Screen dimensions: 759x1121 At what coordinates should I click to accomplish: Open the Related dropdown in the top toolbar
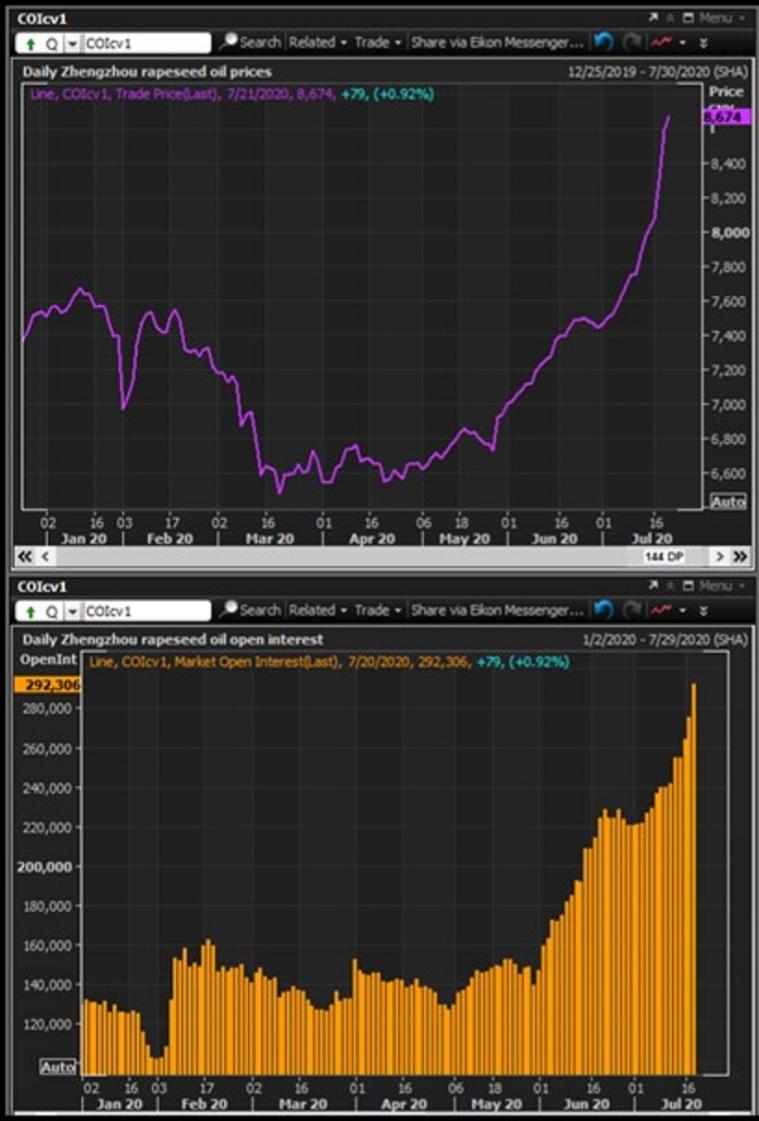317,43
